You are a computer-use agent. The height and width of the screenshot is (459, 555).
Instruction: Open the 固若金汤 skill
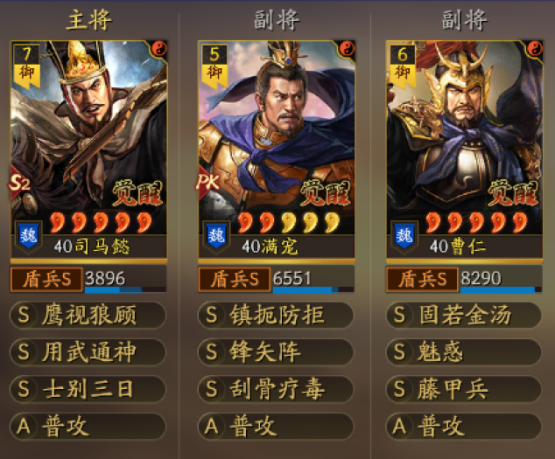click(463, 315)
